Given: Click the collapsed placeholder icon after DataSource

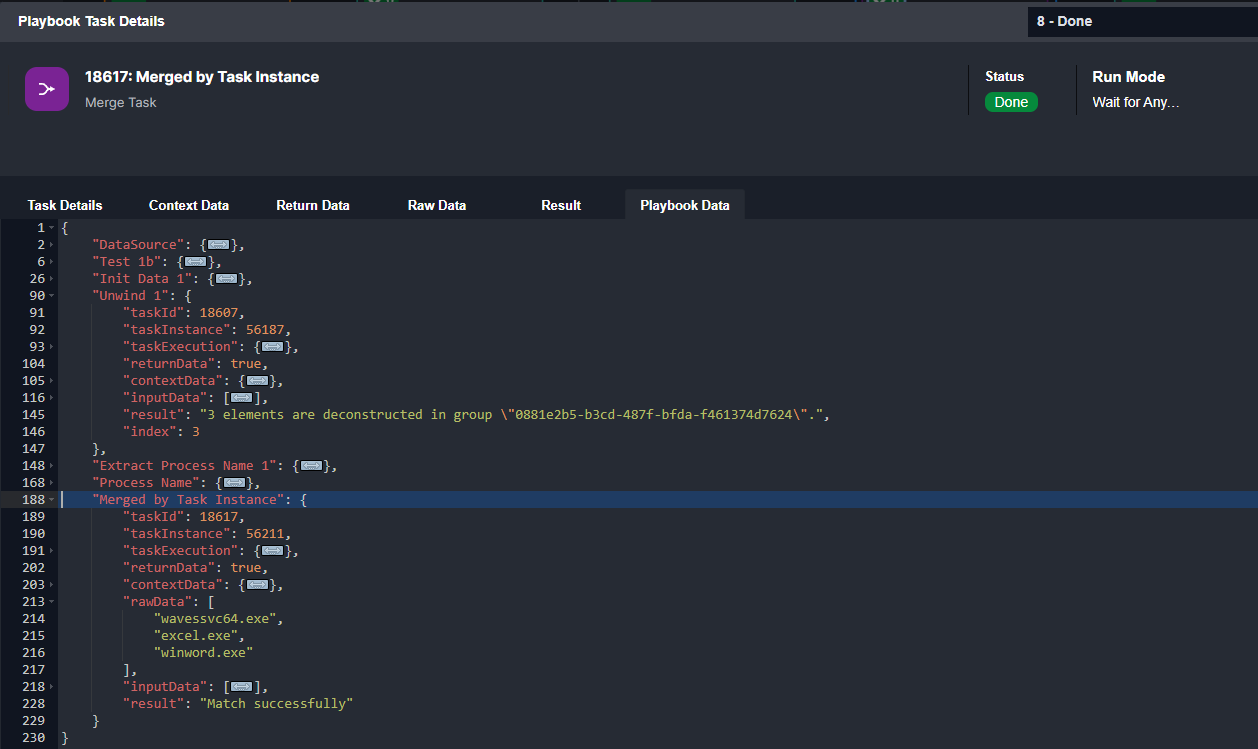Looking at the screenshot, I should pyautogui.click(x=219, y=245).
